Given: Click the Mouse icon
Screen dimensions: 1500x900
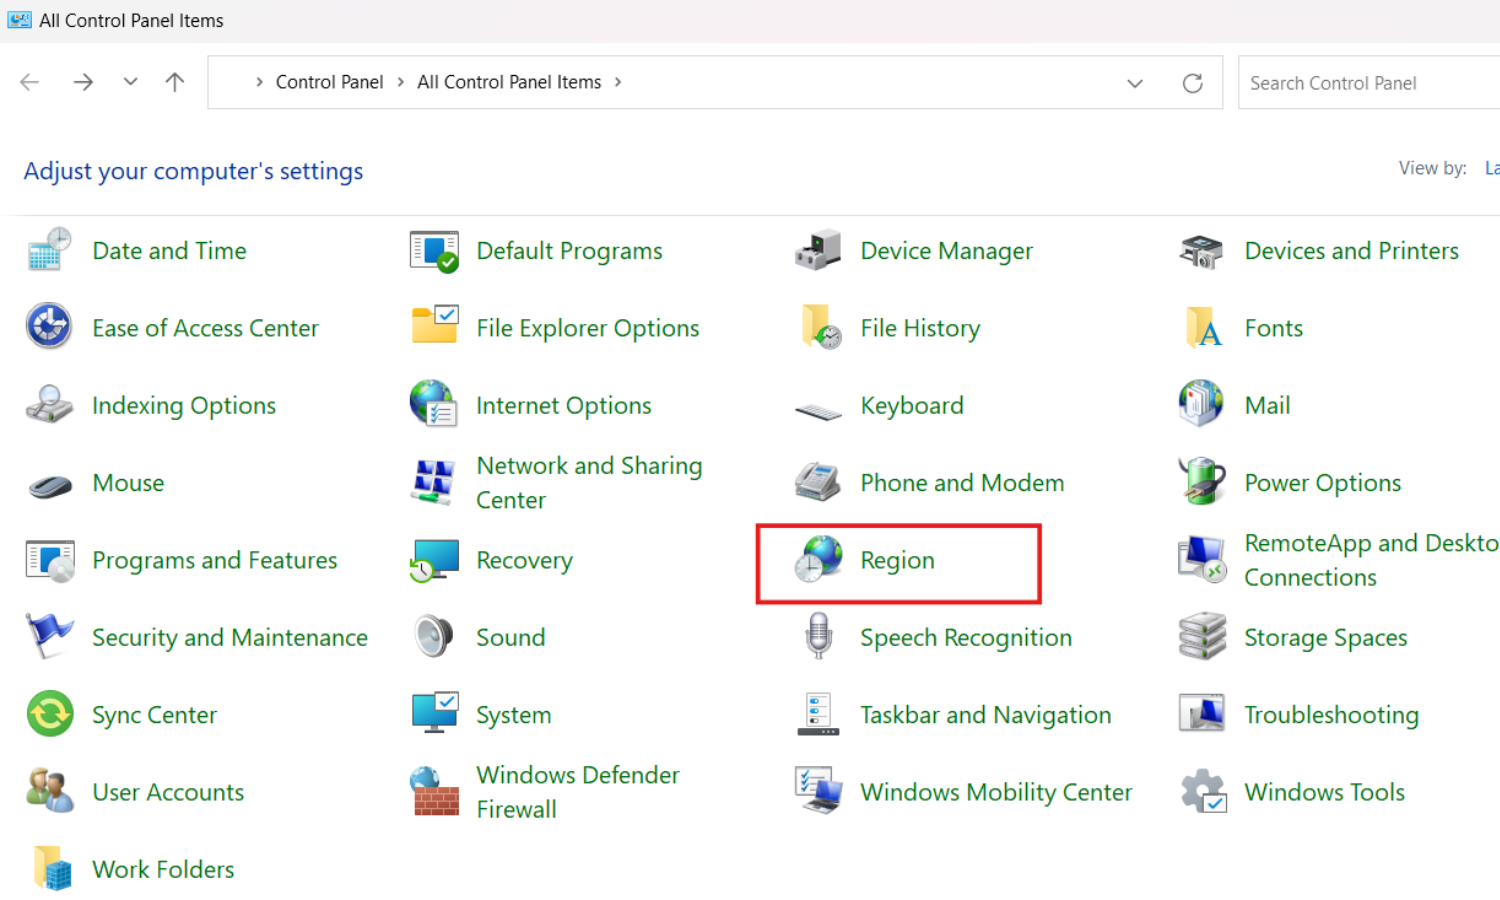Looking at the screenshot, I should pyautogui.click(x=50, y=486).
